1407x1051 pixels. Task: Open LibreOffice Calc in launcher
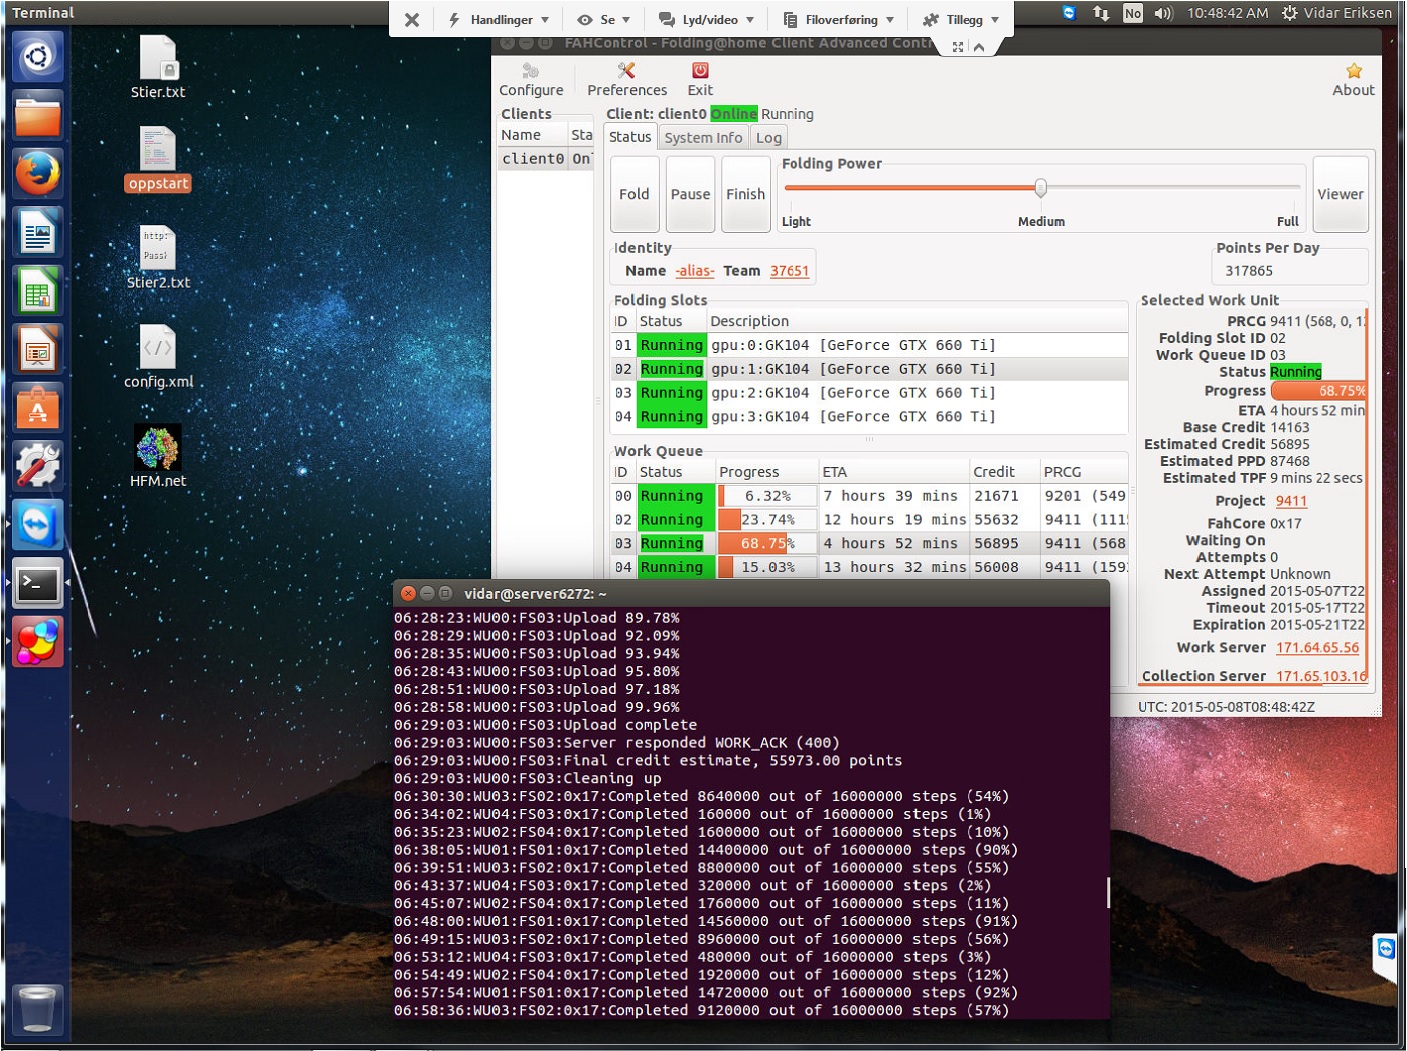(38, 291)
